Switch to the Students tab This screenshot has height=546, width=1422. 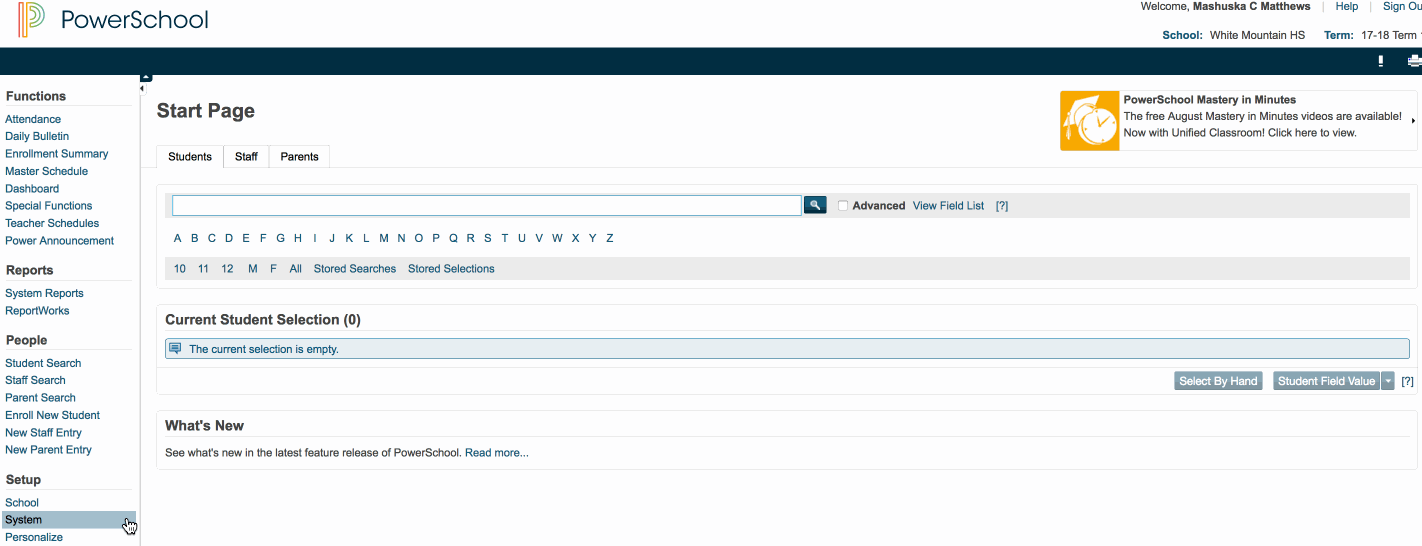click(x=190, y=156)
